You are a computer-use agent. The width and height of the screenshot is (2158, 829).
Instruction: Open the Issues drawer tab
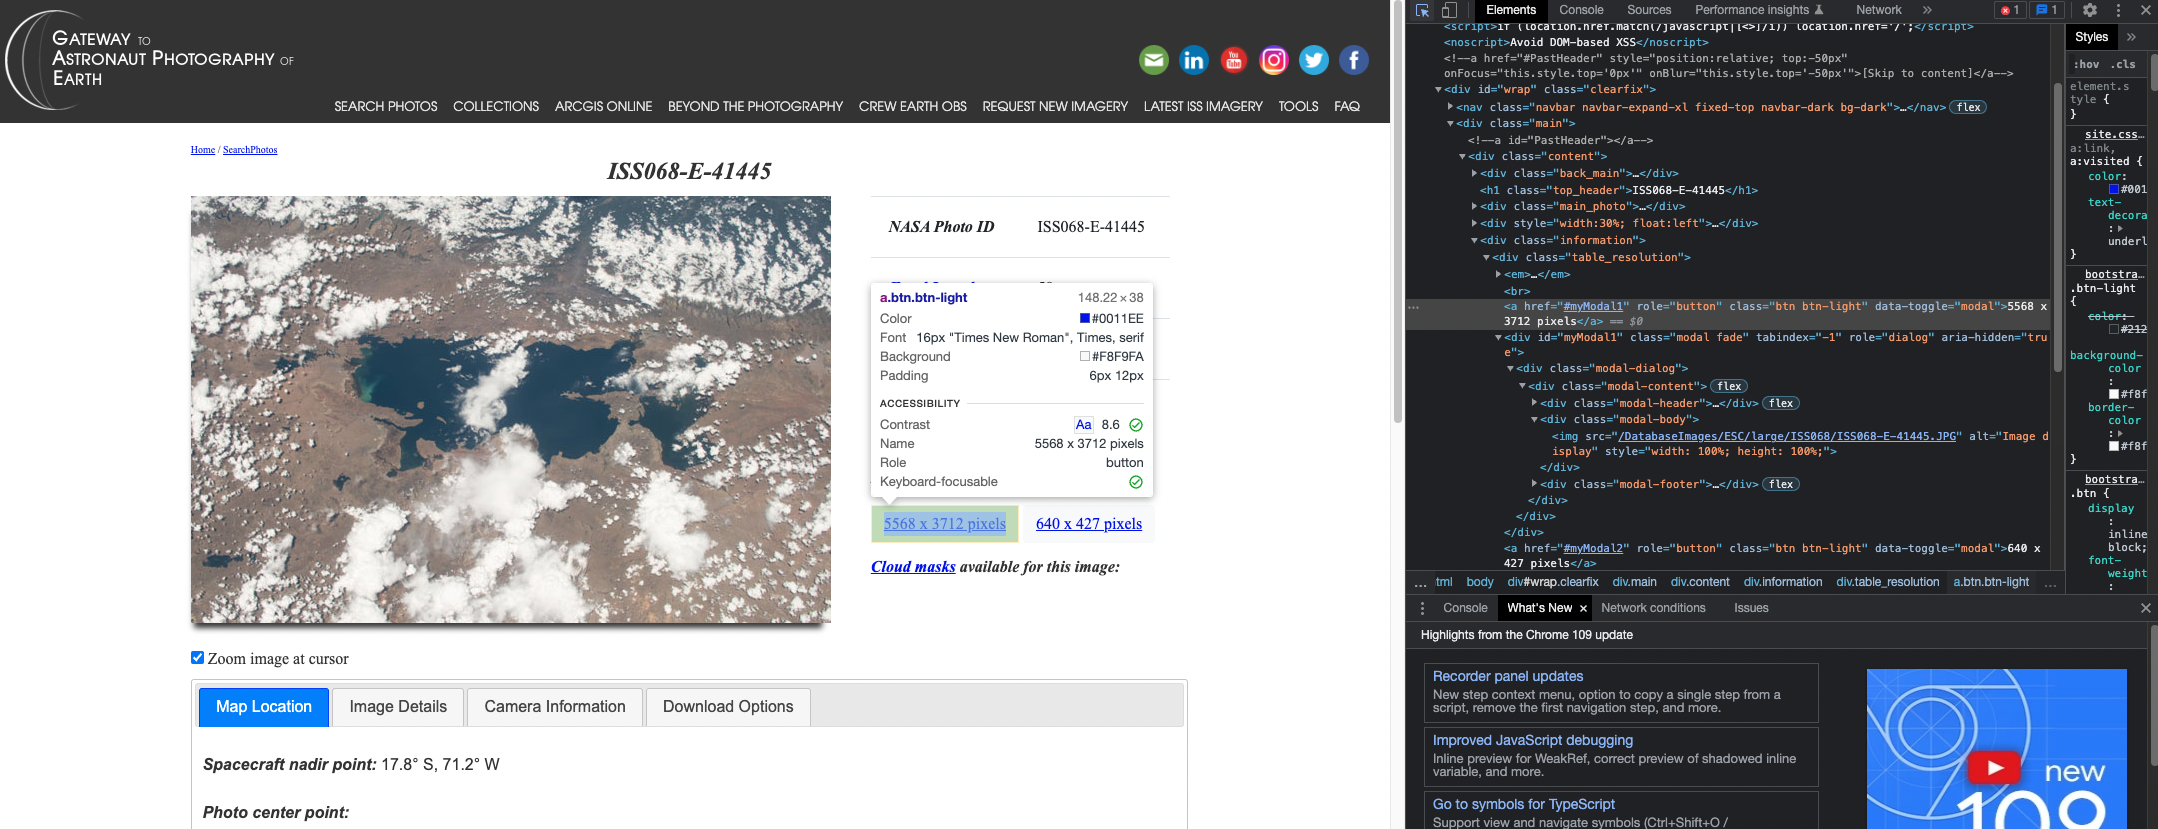pyautogui.click(x=1751, y=608)
